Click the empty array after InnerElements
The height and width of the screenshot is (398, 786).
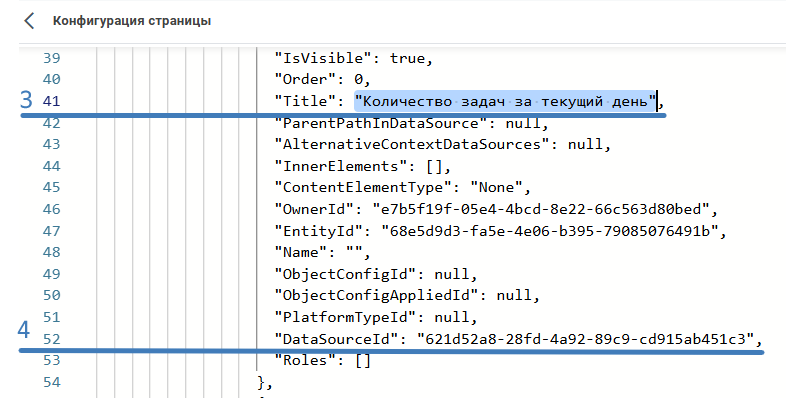pos(434,166)
